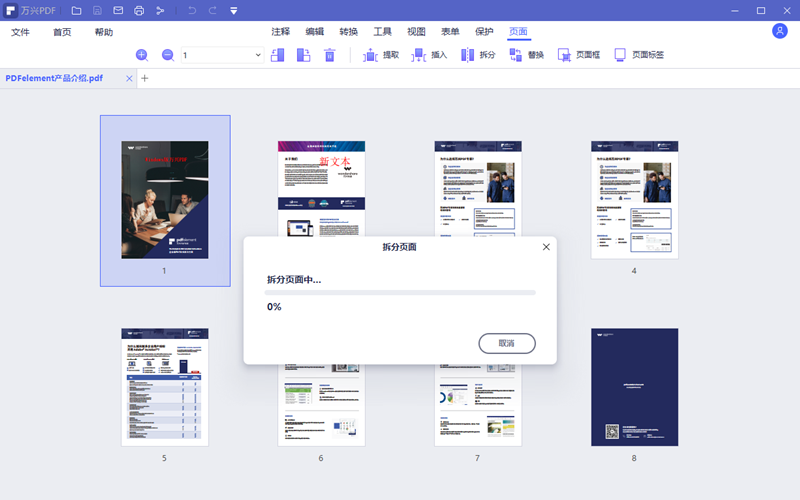Expand the page number dropdown

tap(258, 55)
